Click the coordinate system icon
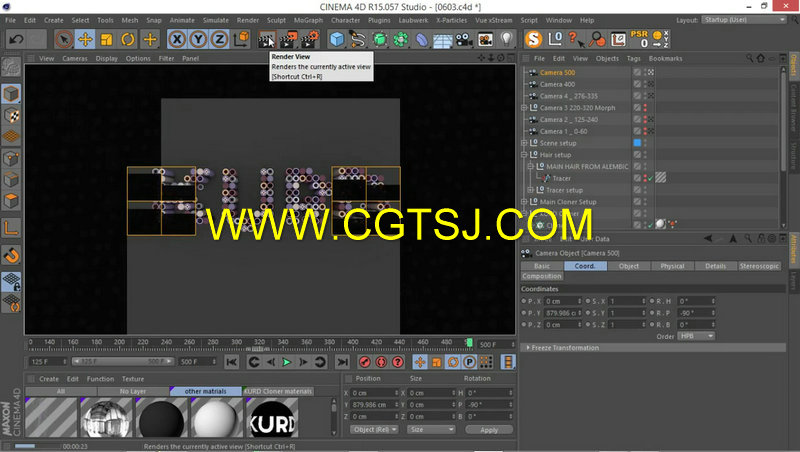 point(241,39)
